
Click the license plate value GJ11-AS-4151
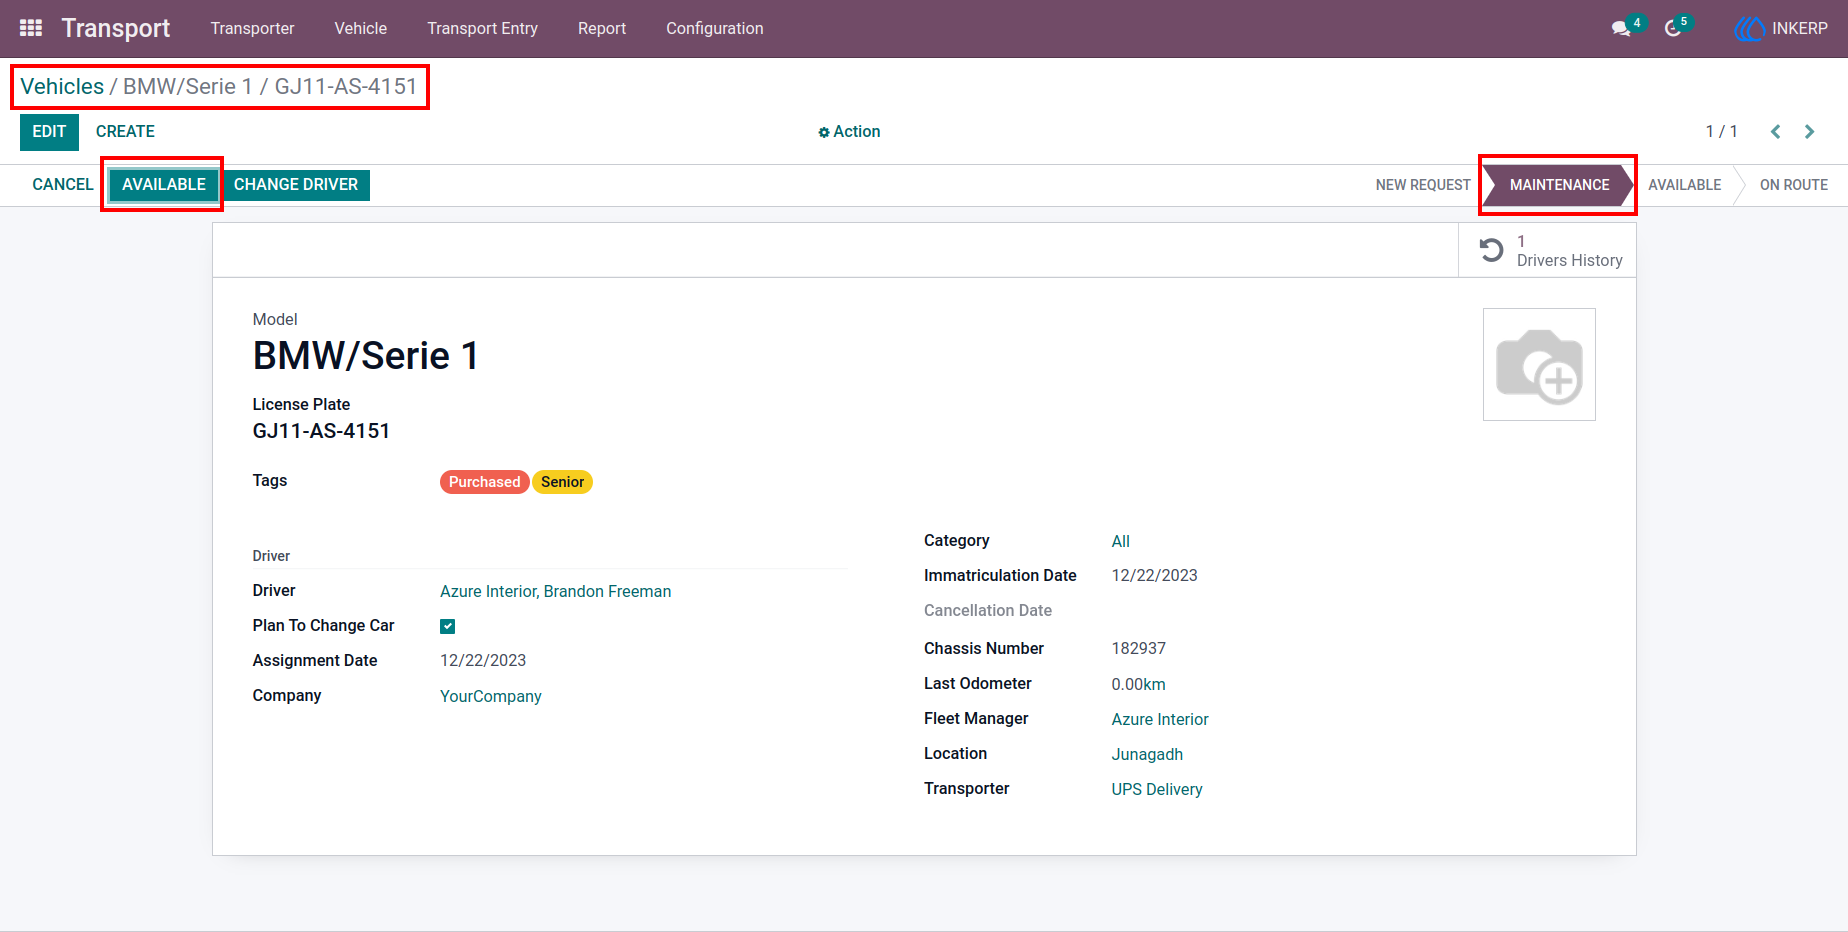coord(321,432)
